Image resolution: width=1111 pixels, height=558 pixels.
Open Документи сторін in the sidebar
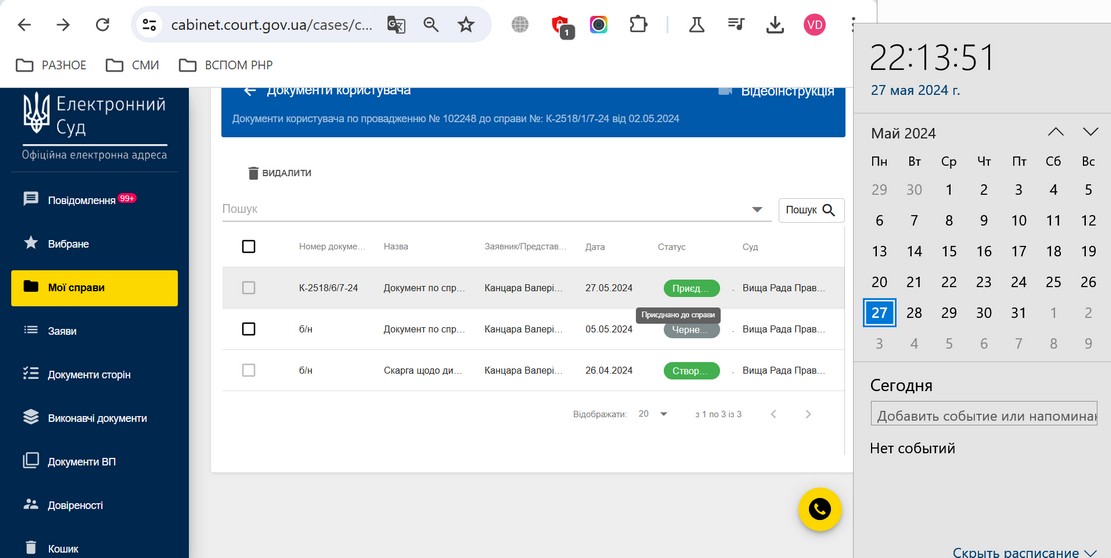tap(94, 375)
